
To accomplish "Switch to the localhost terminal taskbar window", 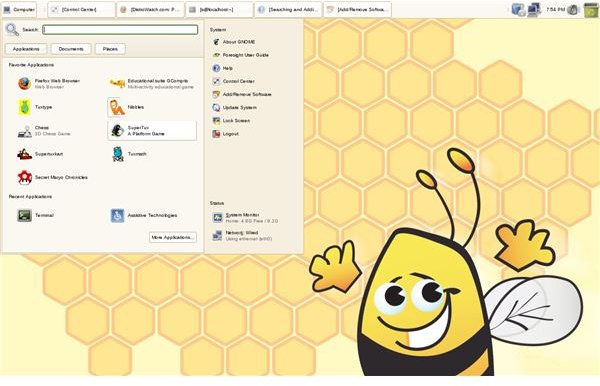I will tap(219, 10).
